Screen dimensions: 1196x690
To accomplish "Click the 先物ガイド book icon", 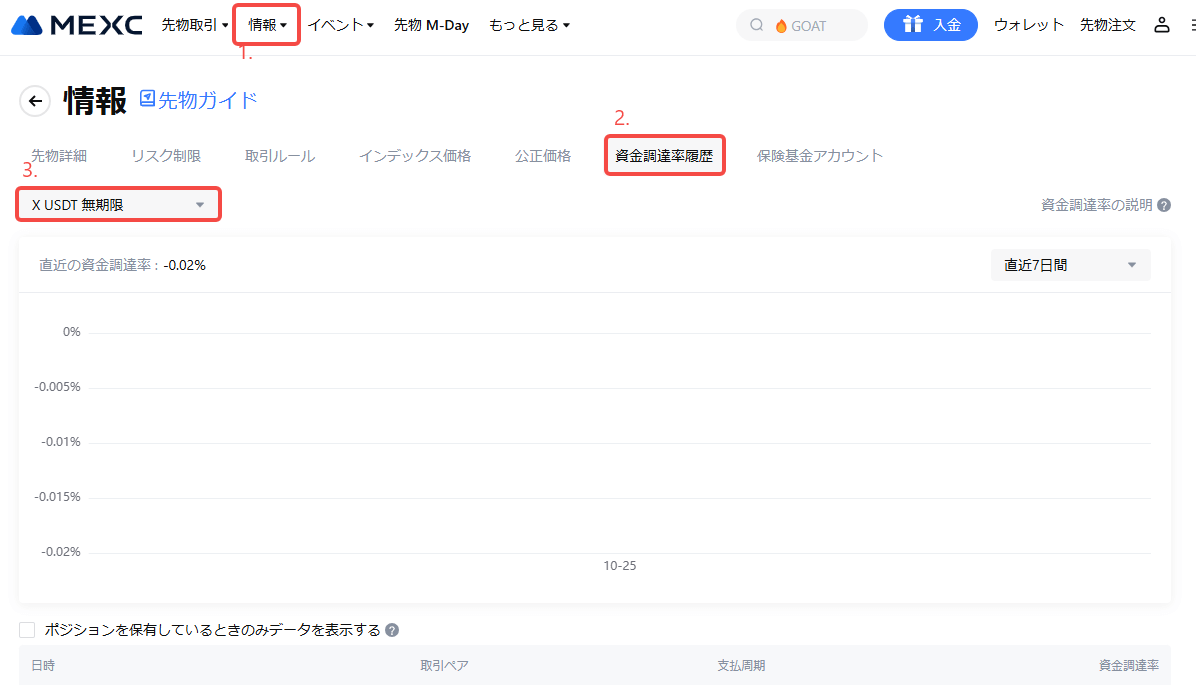I will (x=148, y=99).
